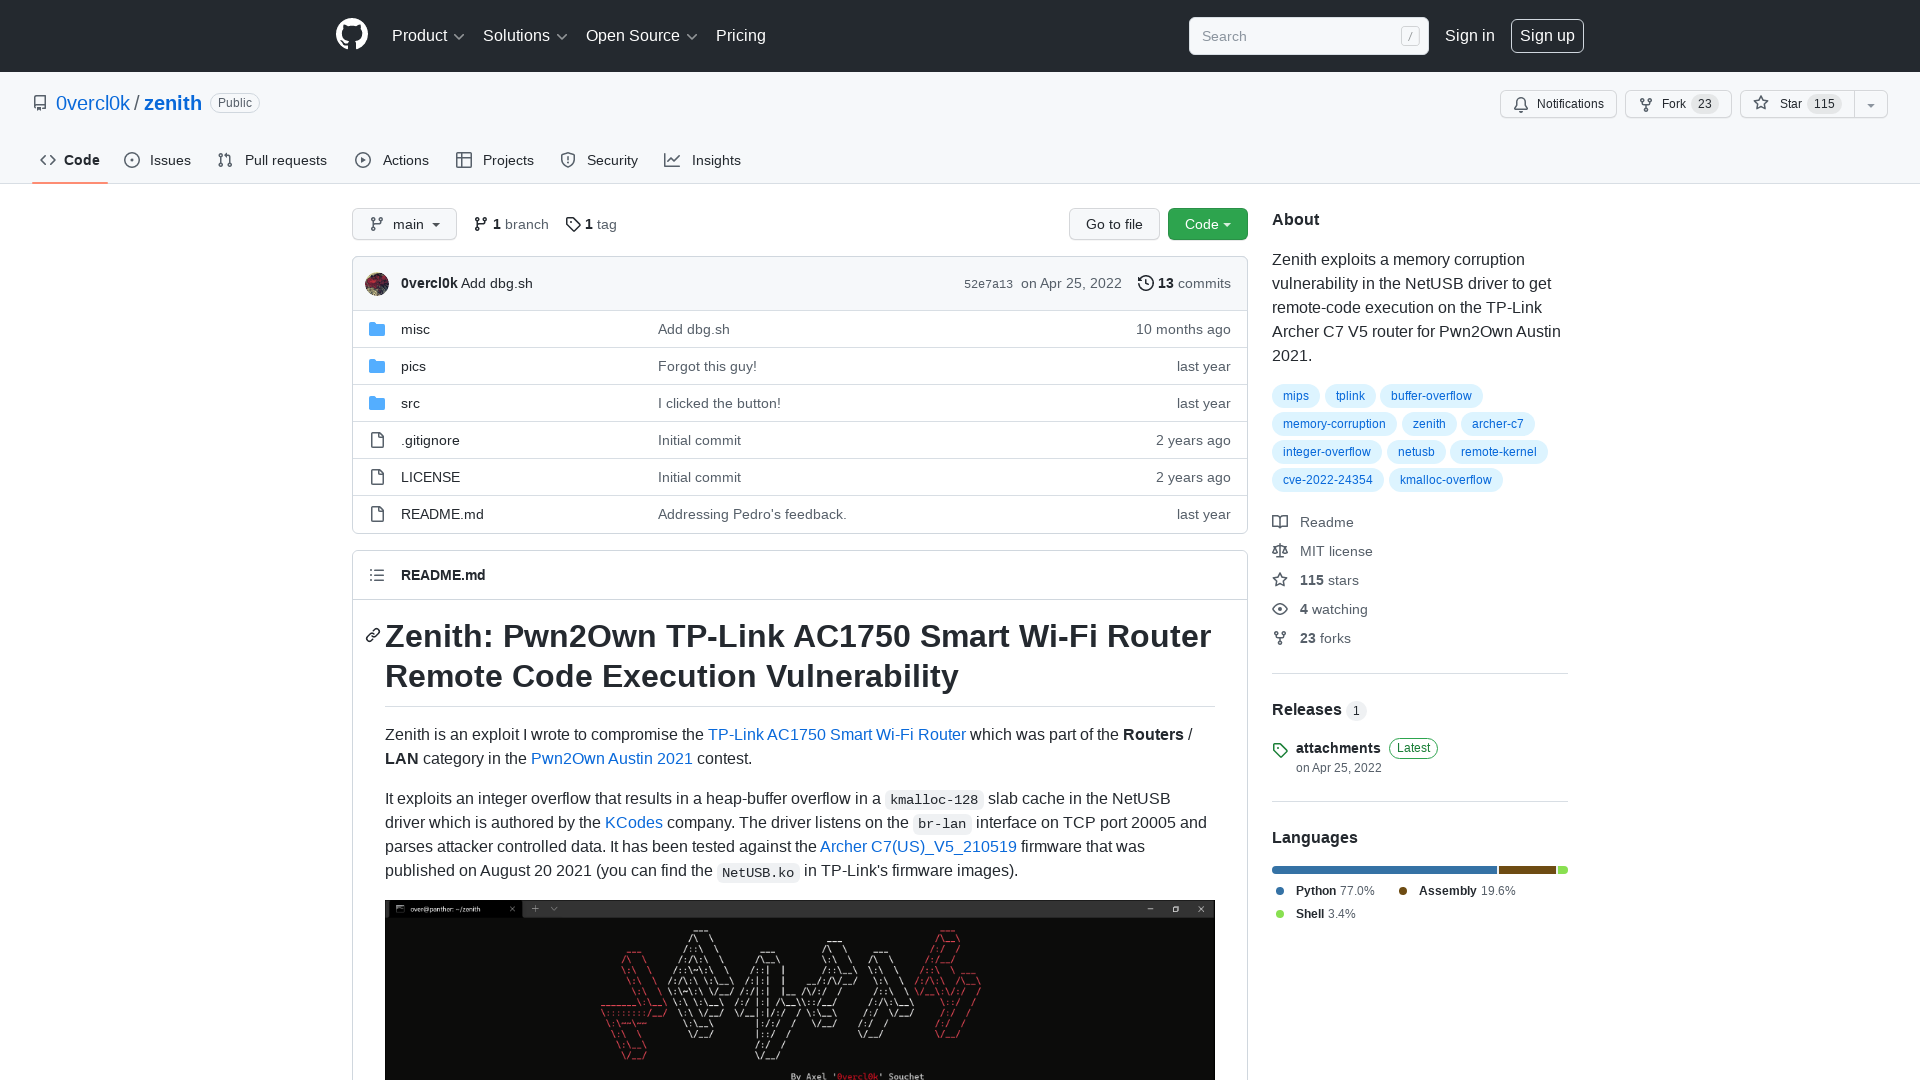Viewport: 1920px width, 1080px height.
Task: Open the main branch selector dropdown
Action: (x=404, y=224)
